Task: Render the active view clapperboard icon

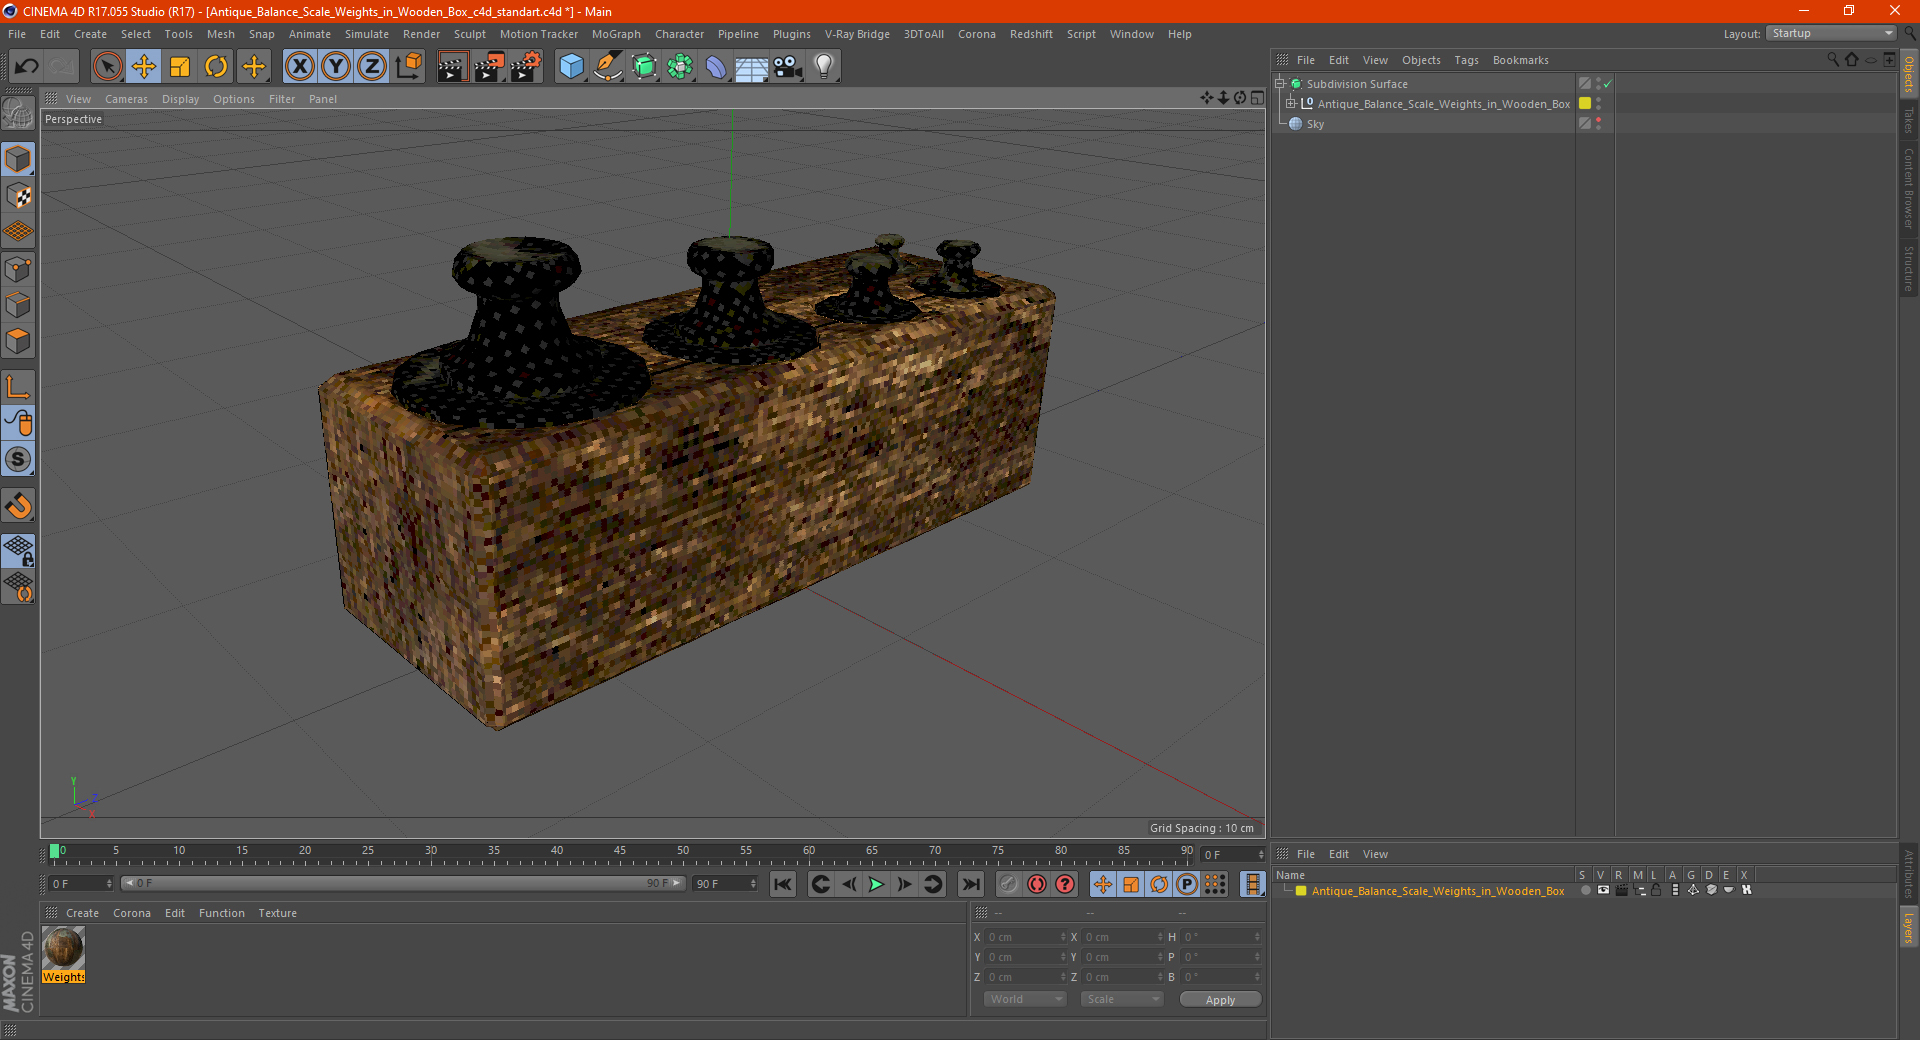Action: point(452,67)
